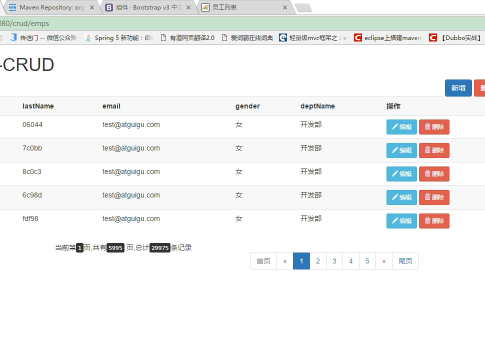The height and width of the screenshot is (364, 485).
Task: Click the email column header
Action: tap(111, 106)
